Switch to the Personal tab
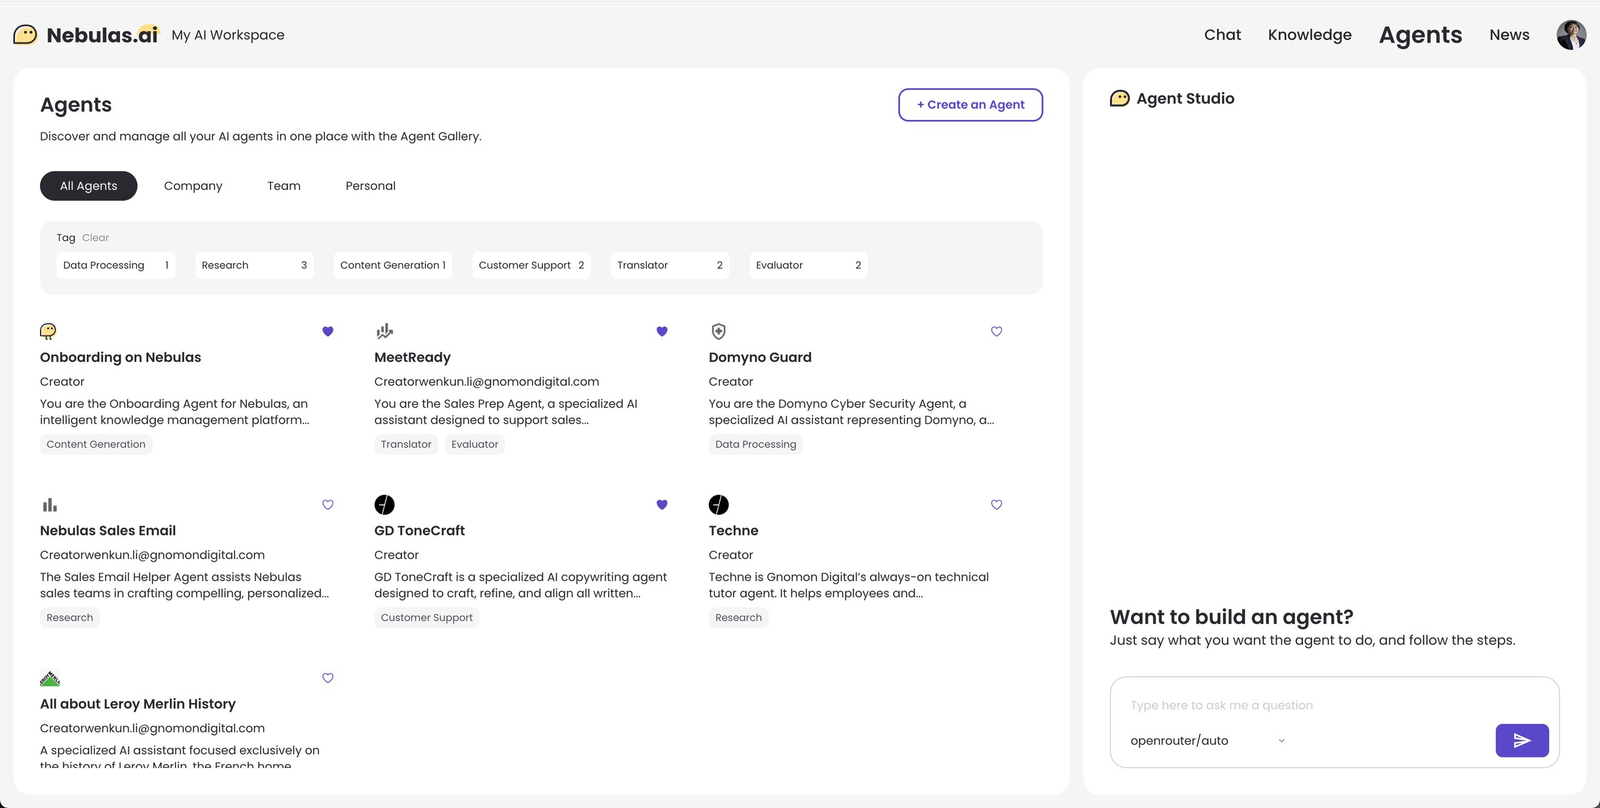The image size is (1600, 808). tap(370, 186)
